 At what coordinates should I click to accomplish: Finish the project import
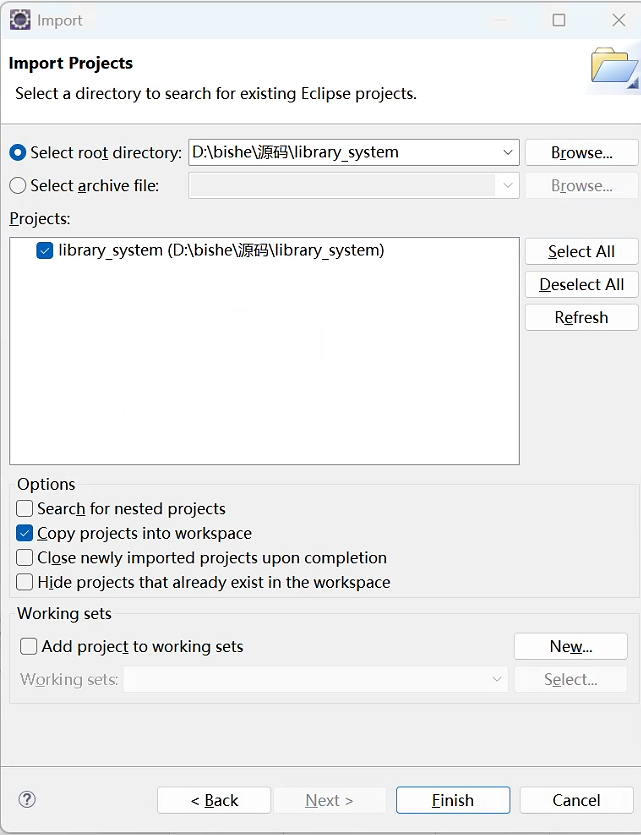(x=453, y=800)
